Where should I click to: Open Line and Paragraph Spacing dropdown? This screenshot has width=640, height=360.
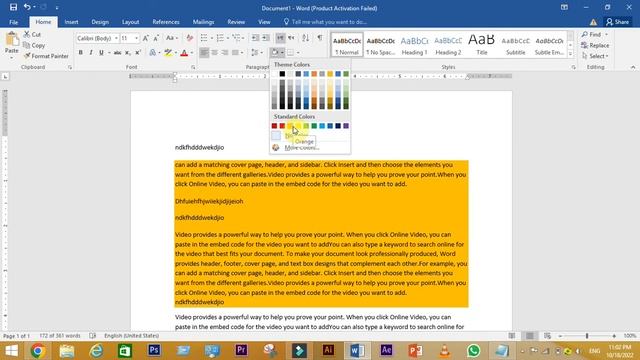click(257, 53)
